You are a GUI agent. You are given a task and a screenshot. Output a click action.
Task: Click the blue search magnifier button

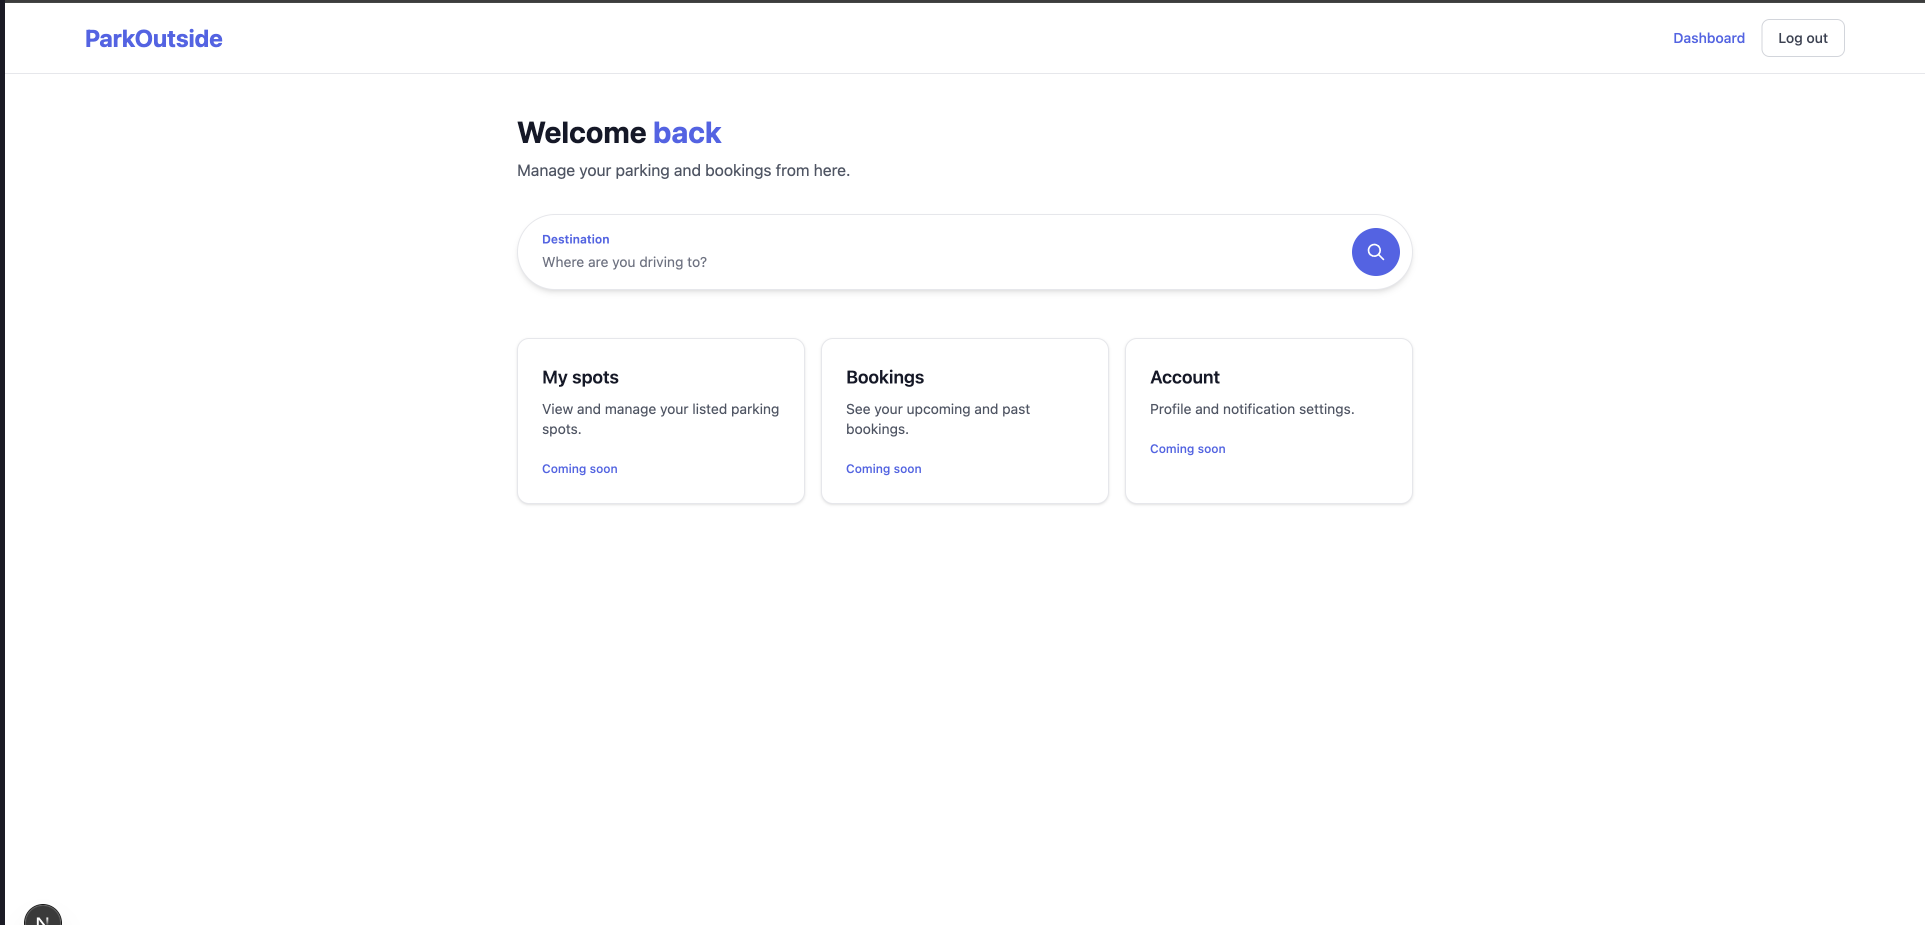coord(1375,252)
